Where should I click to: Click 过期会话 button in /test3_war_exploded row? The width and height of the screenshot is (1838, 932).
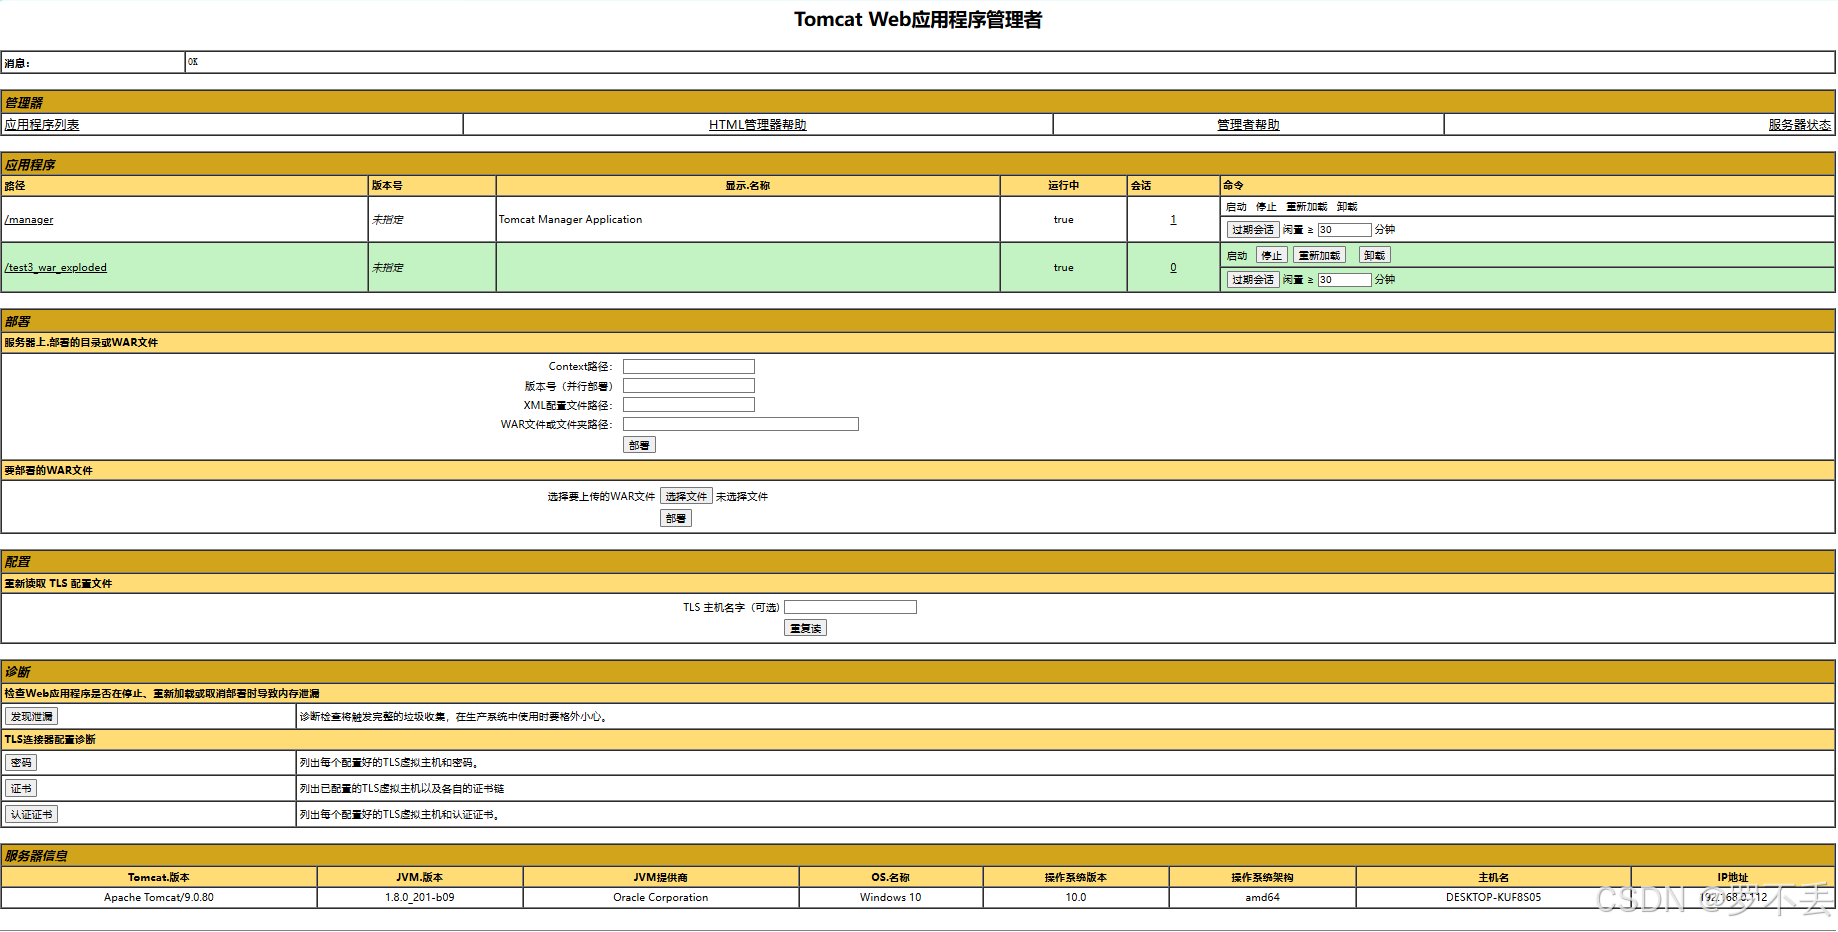1253,280
